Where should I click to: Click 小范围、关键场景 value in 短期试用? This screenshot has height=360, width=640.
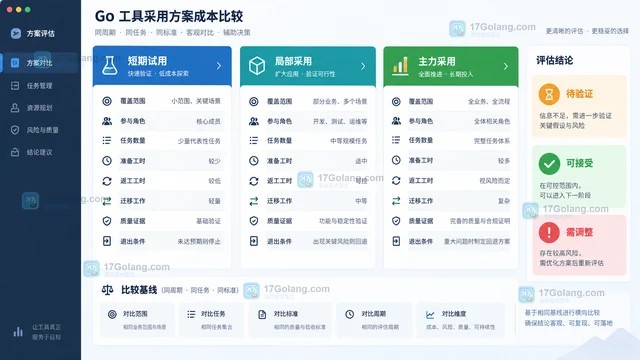point(196,101)
